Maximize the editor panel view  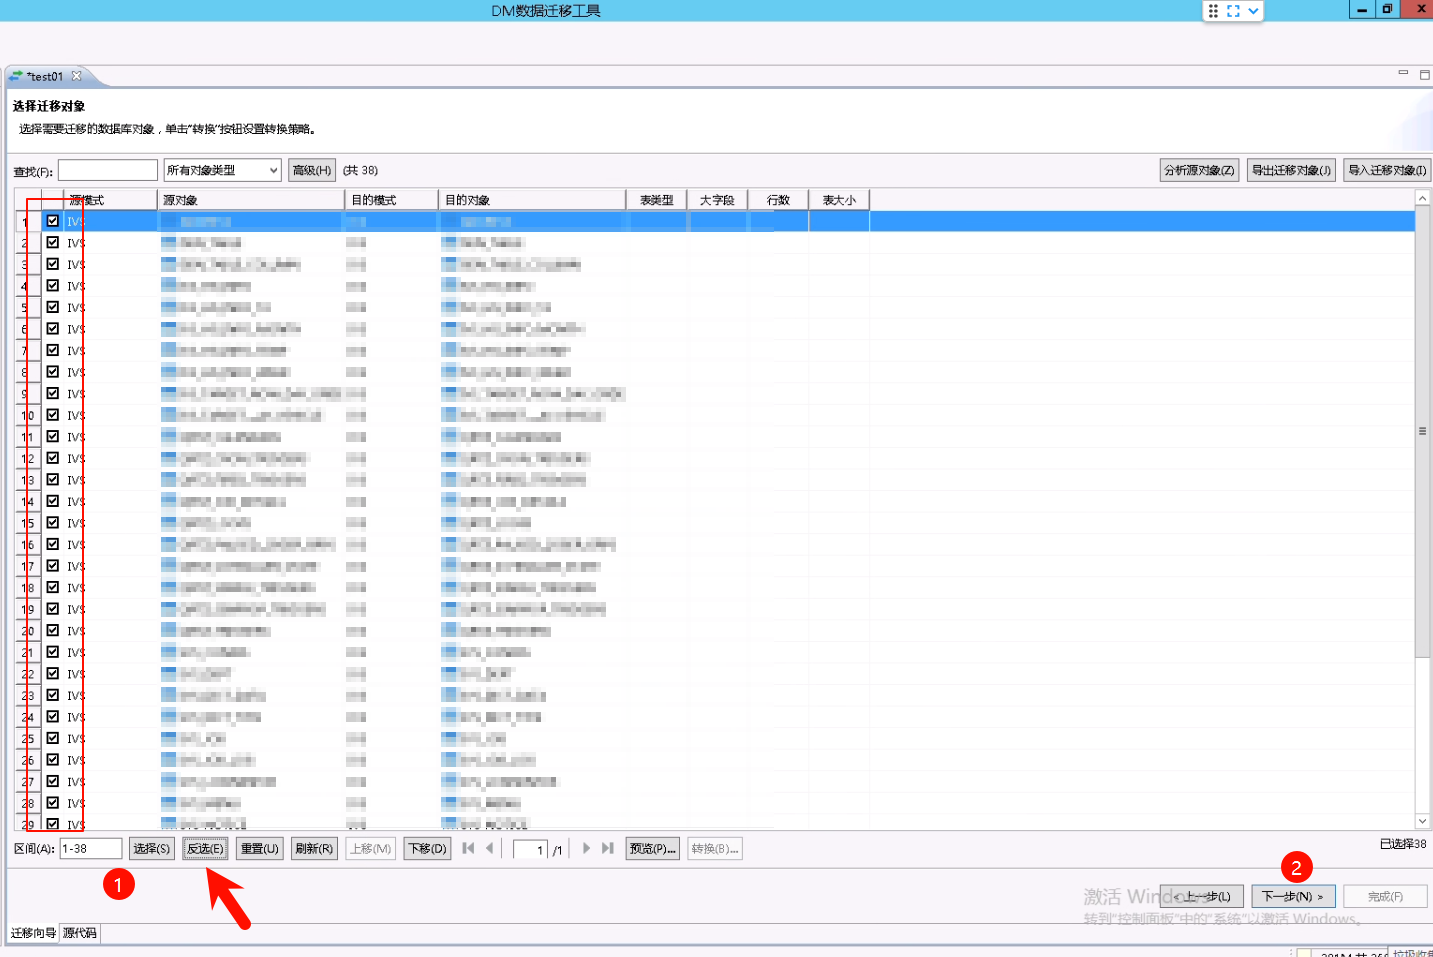pos(1425,74)
